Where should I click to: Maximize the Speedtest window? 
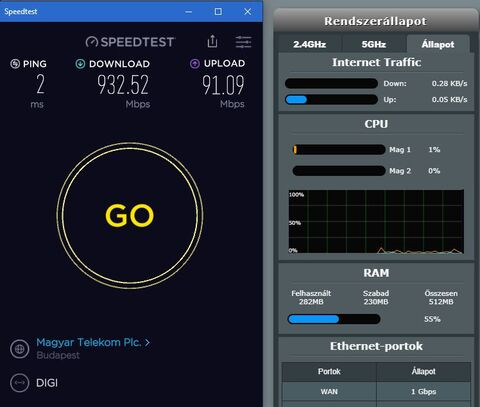tap(218, 12)
